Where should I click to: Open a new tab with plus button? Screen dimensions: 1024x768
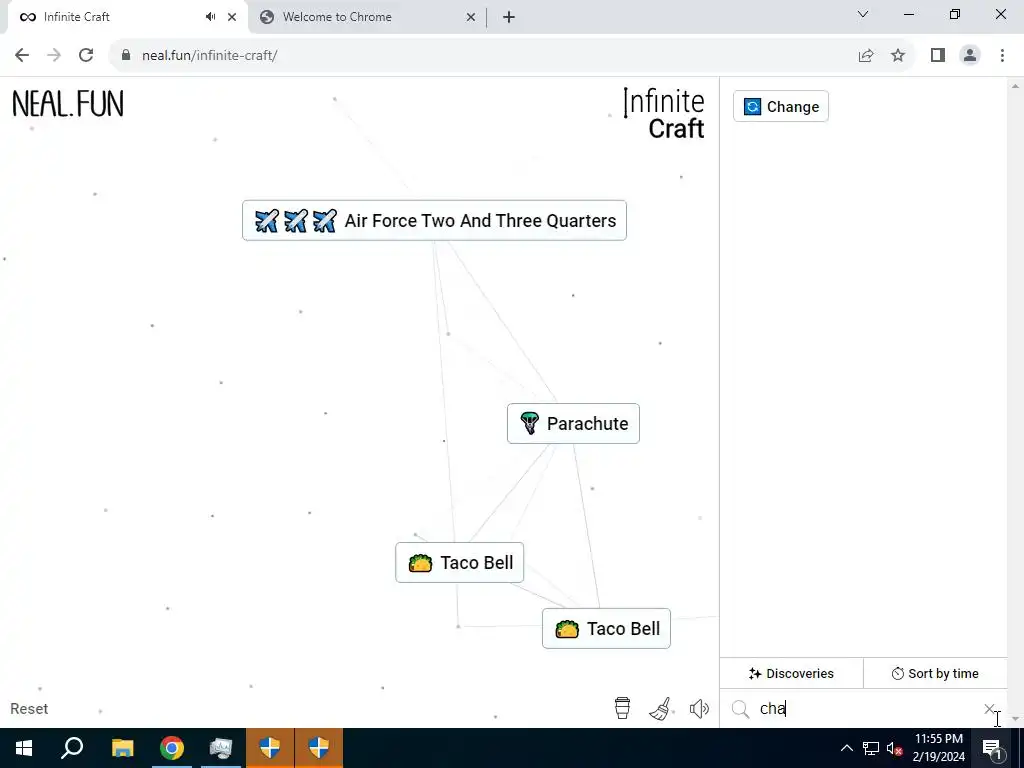click(x=509, y=18)
